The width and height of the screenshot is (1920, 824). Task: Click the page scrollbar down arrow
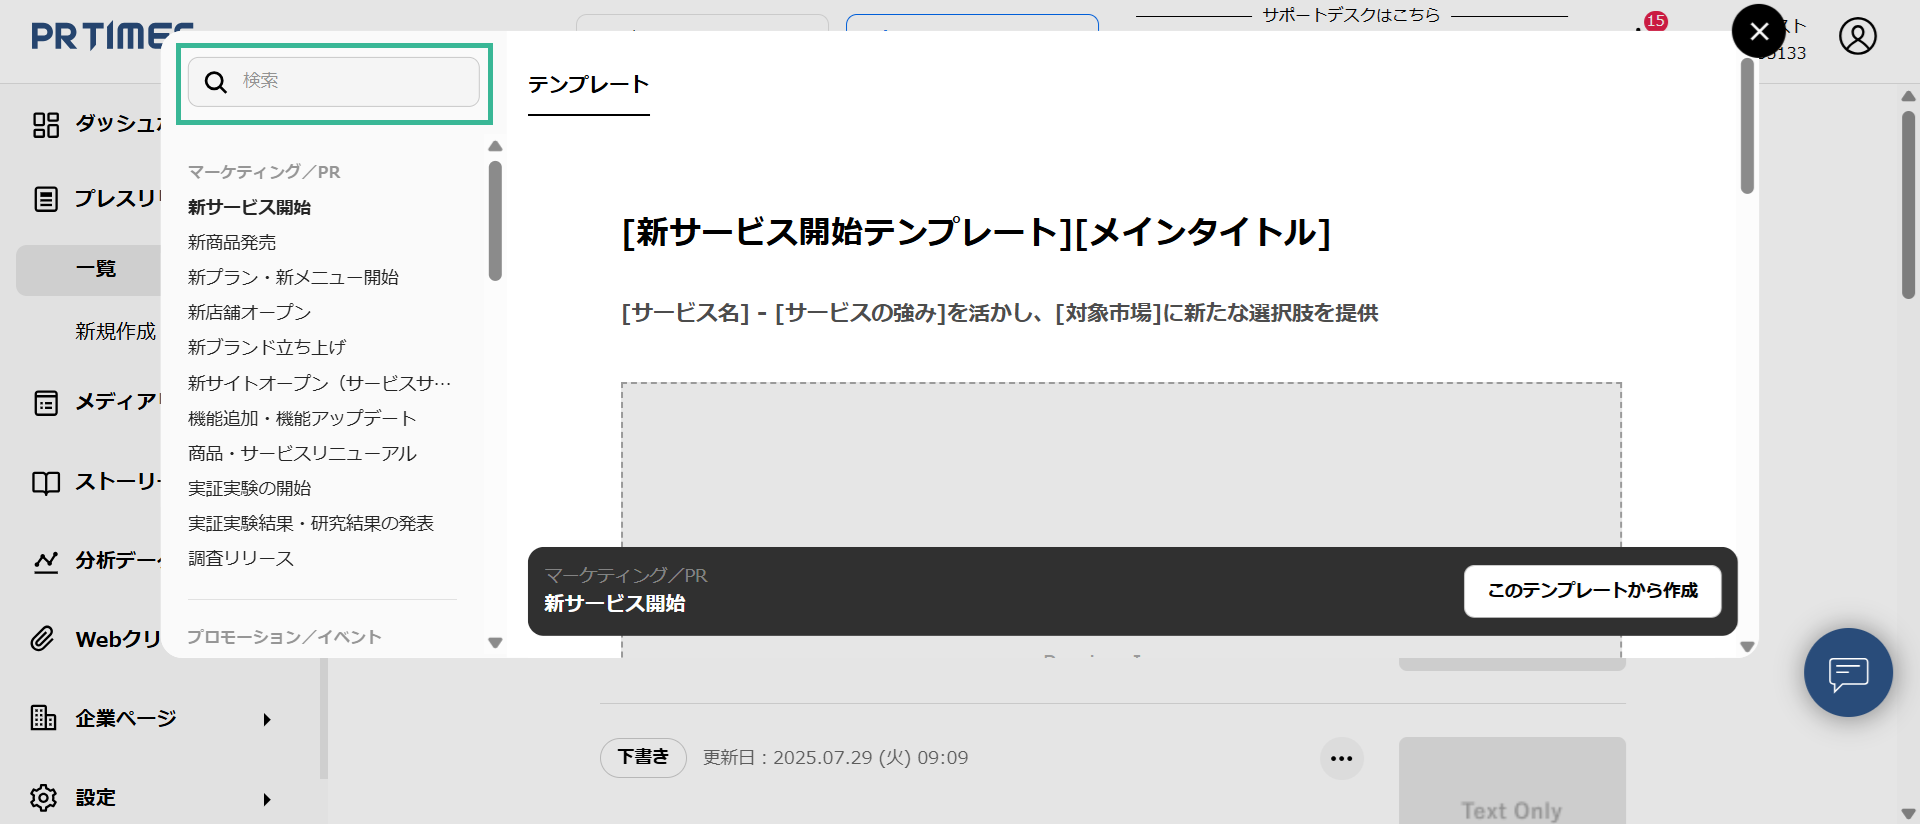(x=1908, y=813)
